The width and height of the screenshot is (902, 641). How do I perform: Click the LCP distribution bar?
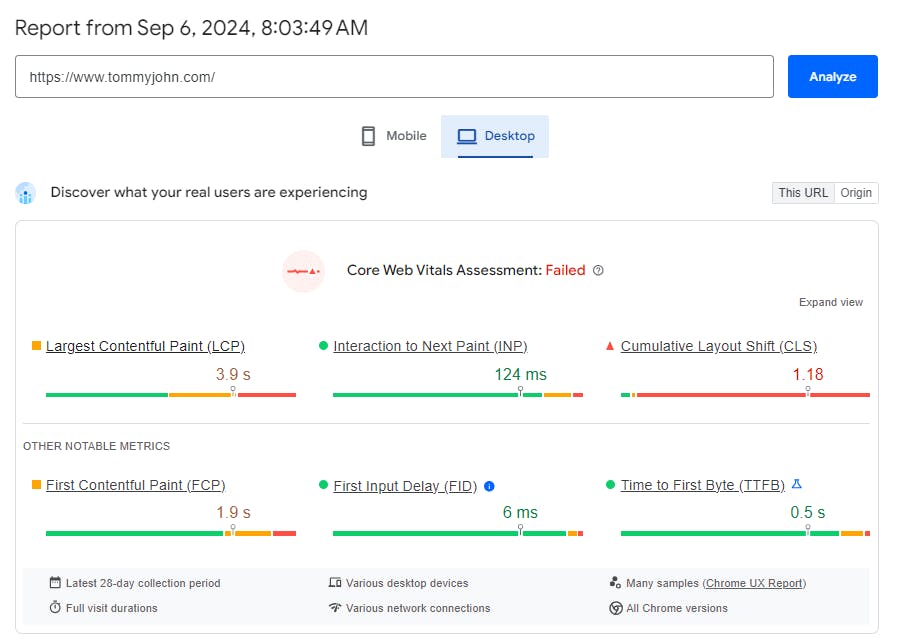171,395
